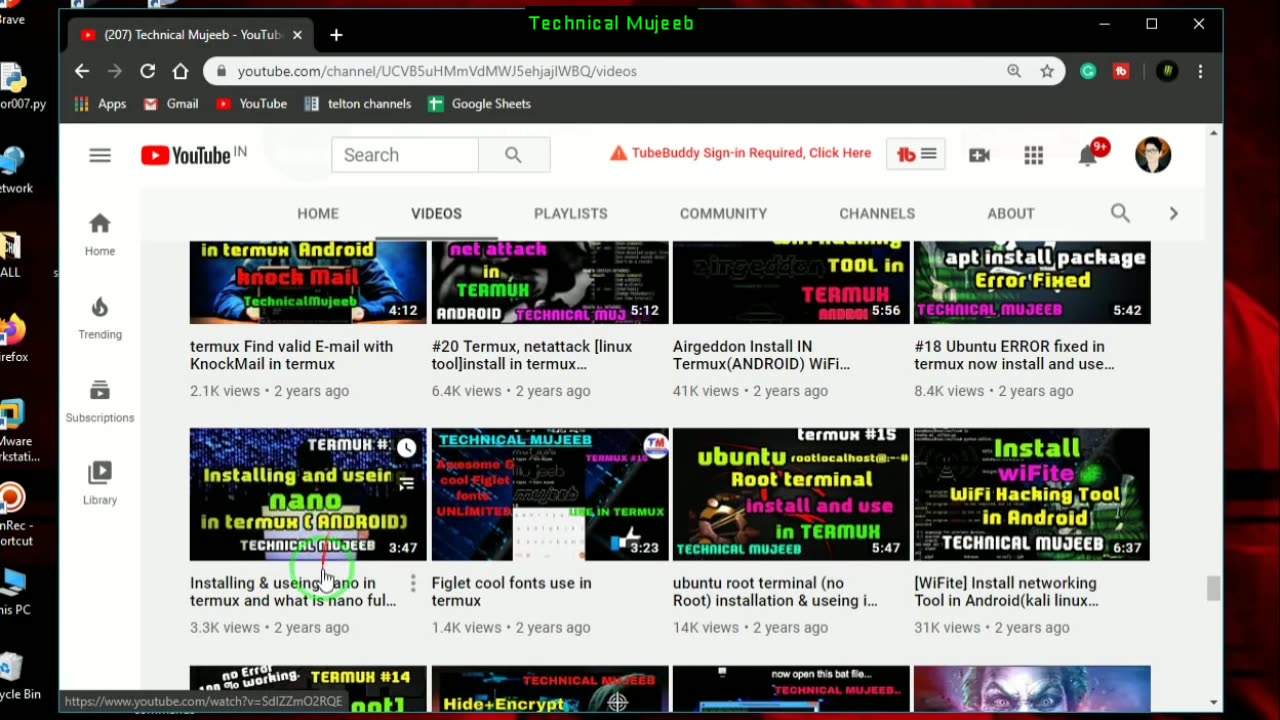Click the search magnifier button next to Search box
1280x720 pixels.
(x=514, y=155)
